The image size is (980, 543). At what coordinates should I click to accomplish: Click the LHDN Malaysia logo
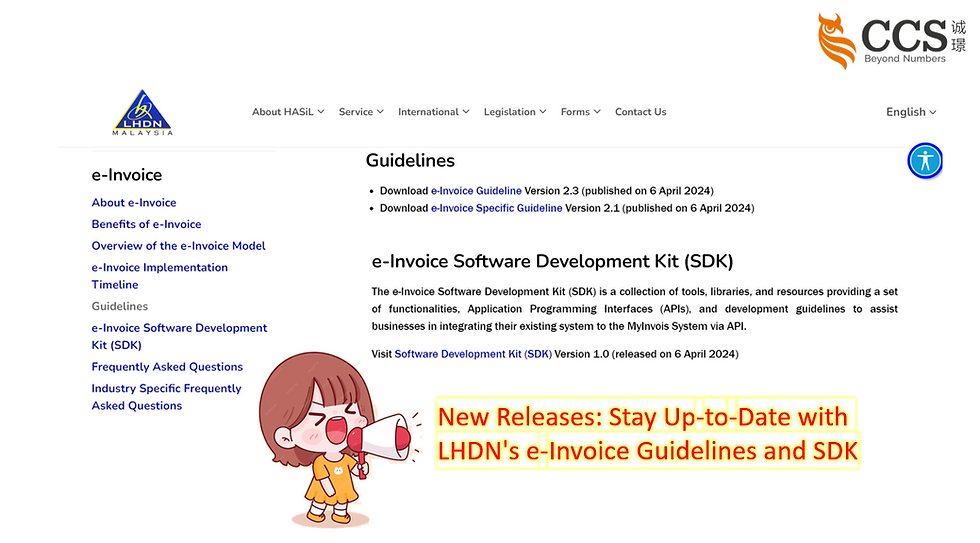[x=142, y=112]
